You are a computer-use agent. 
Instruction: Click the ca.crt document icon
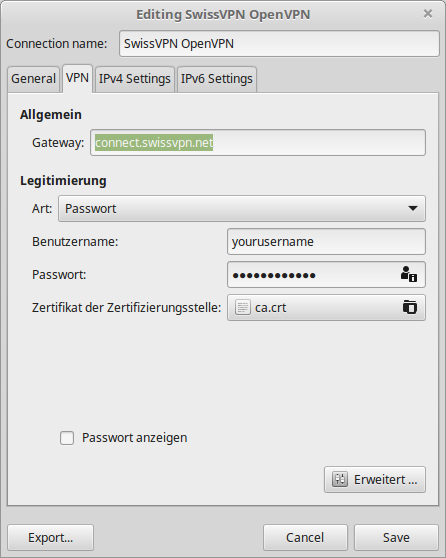pos(242,307)
